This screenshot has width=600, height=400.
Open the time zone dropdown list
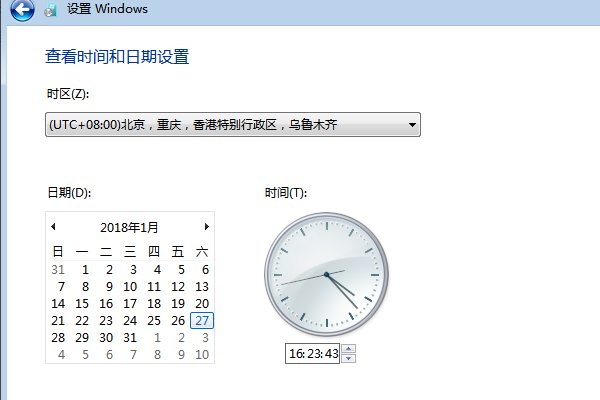point(233,124)
